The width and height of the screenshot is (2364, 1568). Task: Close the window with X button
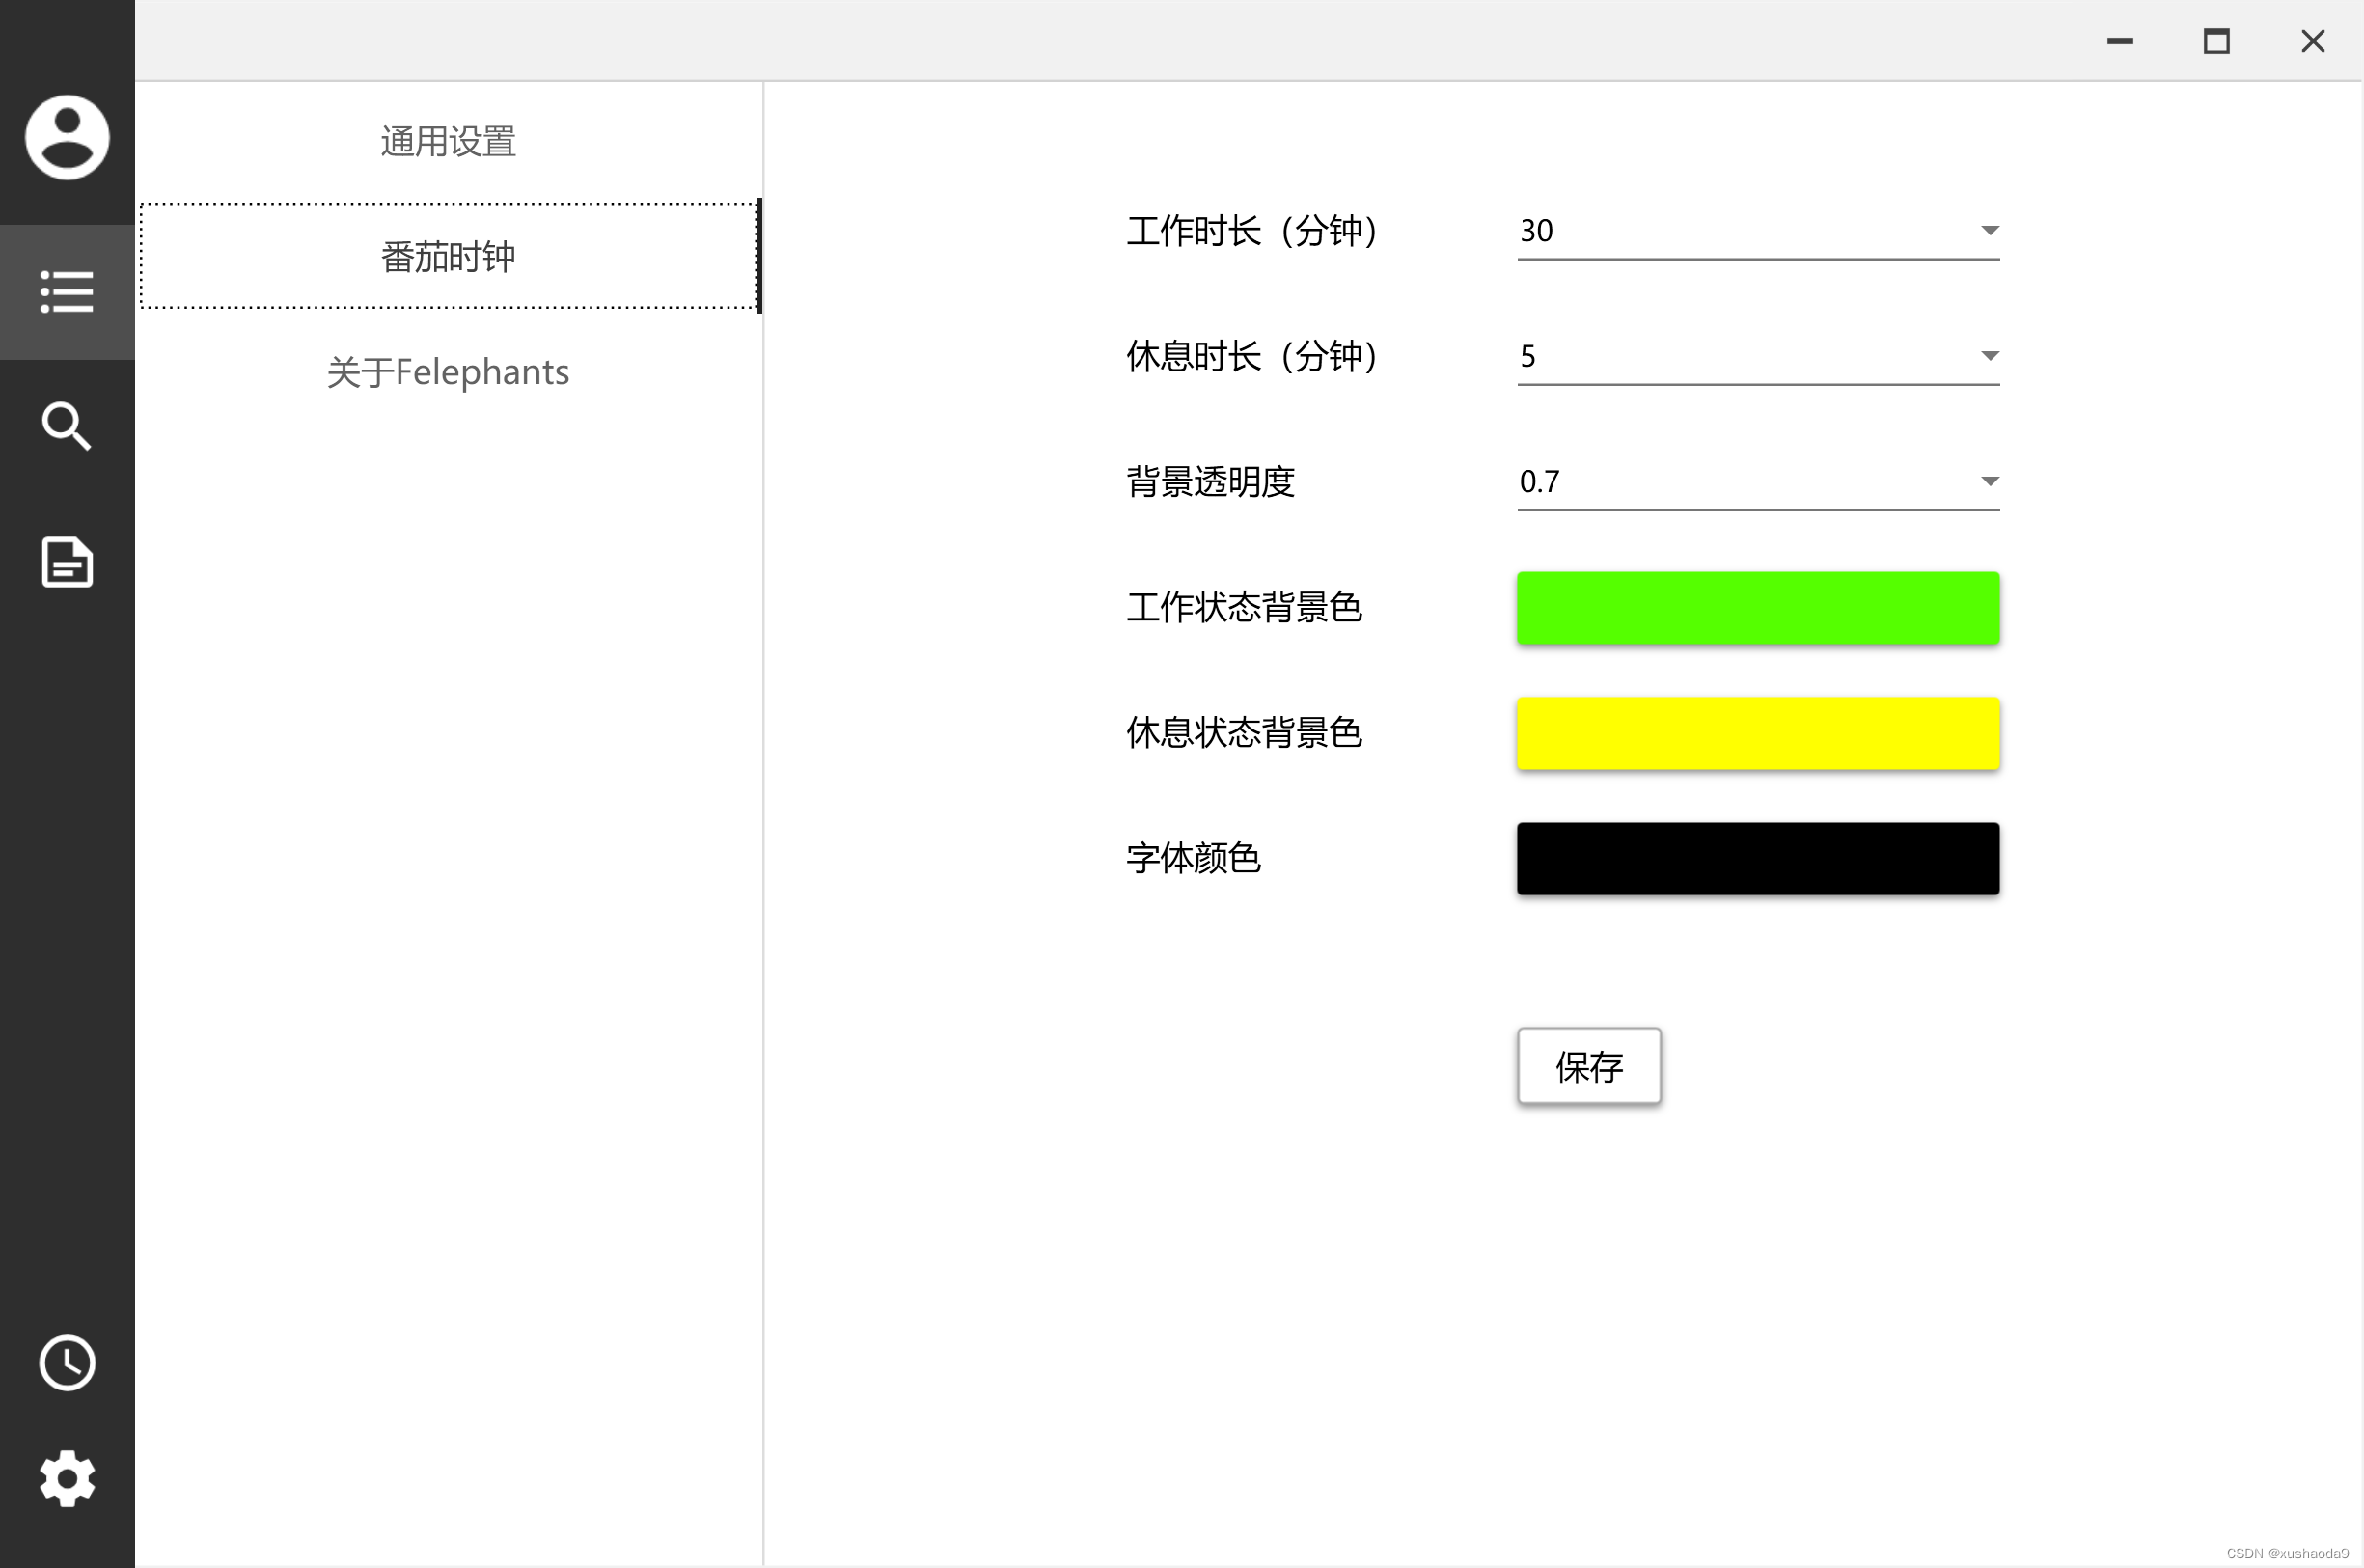click(x=2312, y=41)
